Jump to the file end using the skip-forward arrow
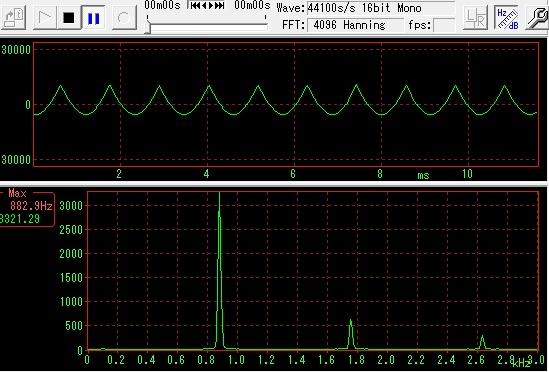The height and width of the screenshot is (372, 549). (221, 5)
